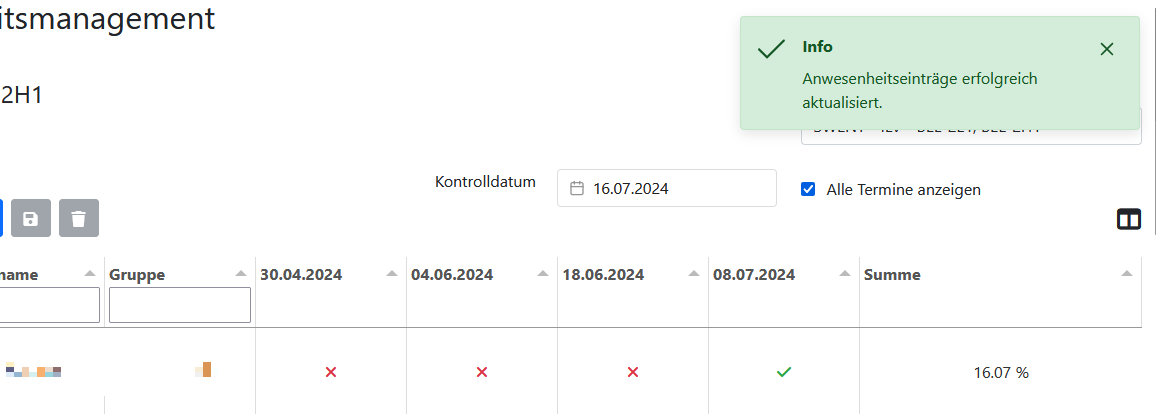Viewport: 1156px width, 414px height.
Task: Toggle the red X under 04.06.2024
Action: [482, 372]
